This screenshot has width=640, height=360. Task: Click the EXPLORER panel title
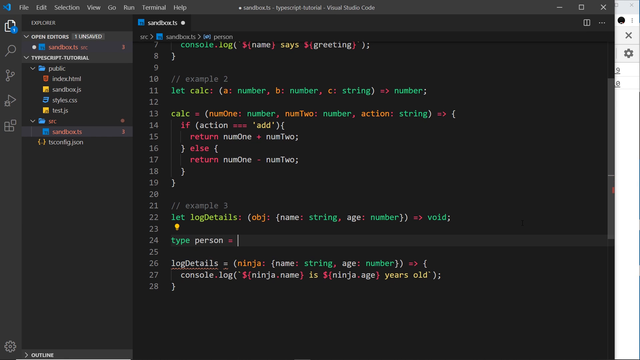pos(43,23)
